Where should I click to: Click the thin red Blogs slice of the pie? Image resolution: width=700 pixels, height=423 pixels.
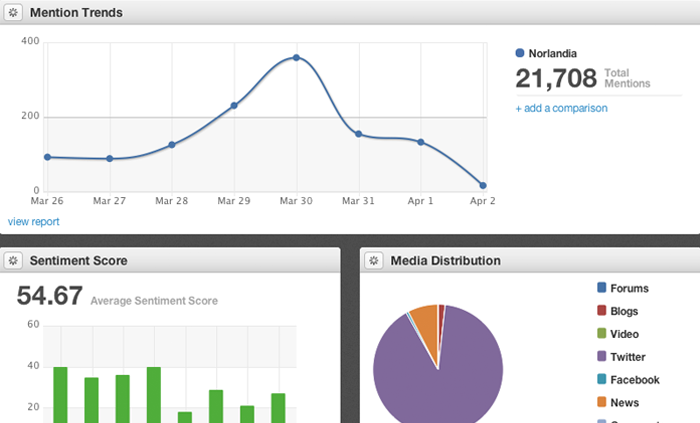tap(441, 321)
